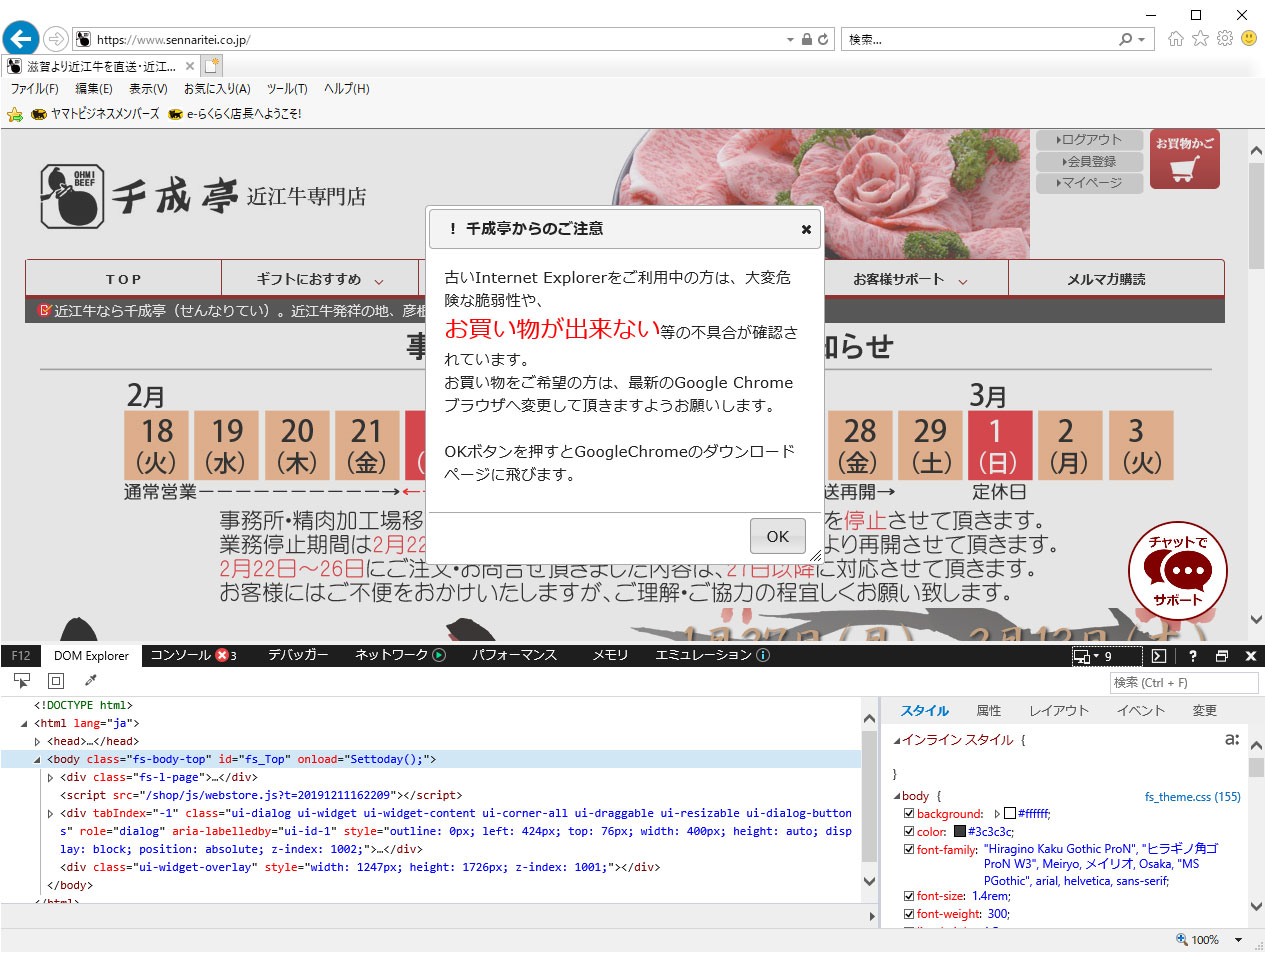Open the DevTools console toggle icon
Viewport: 1266px width, 953px height.
pyautogui.click(x=1158, y=656)
